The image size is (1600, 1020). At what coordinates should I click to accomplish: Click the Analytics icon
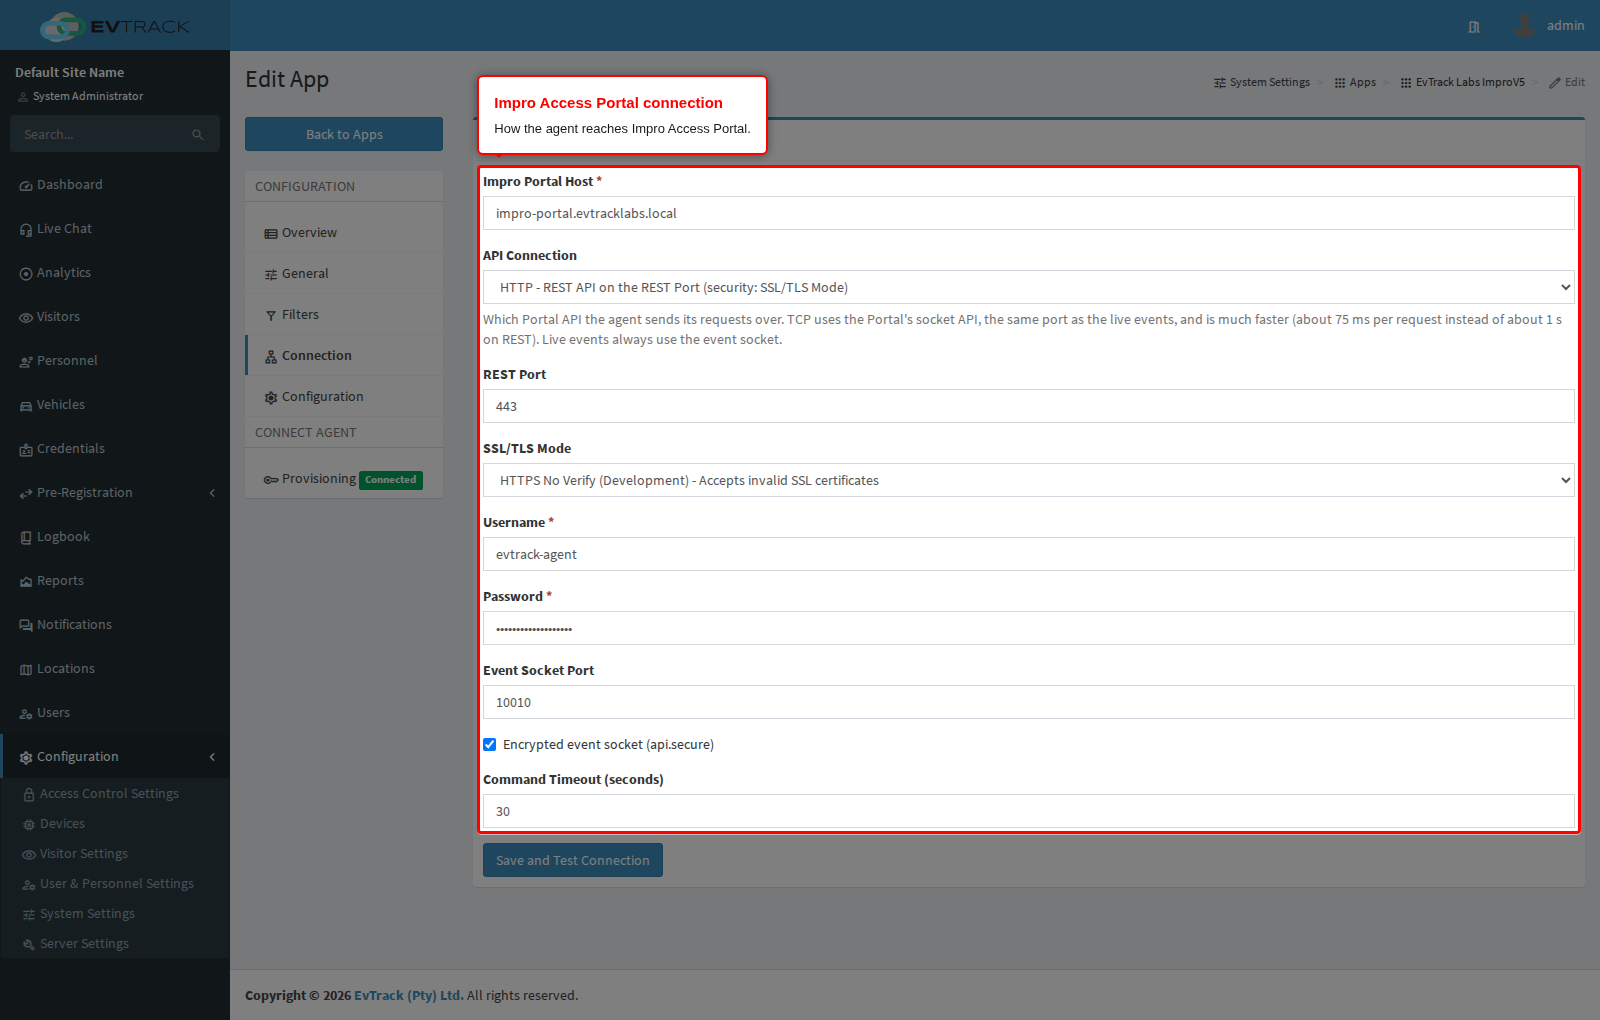point(26,274)
